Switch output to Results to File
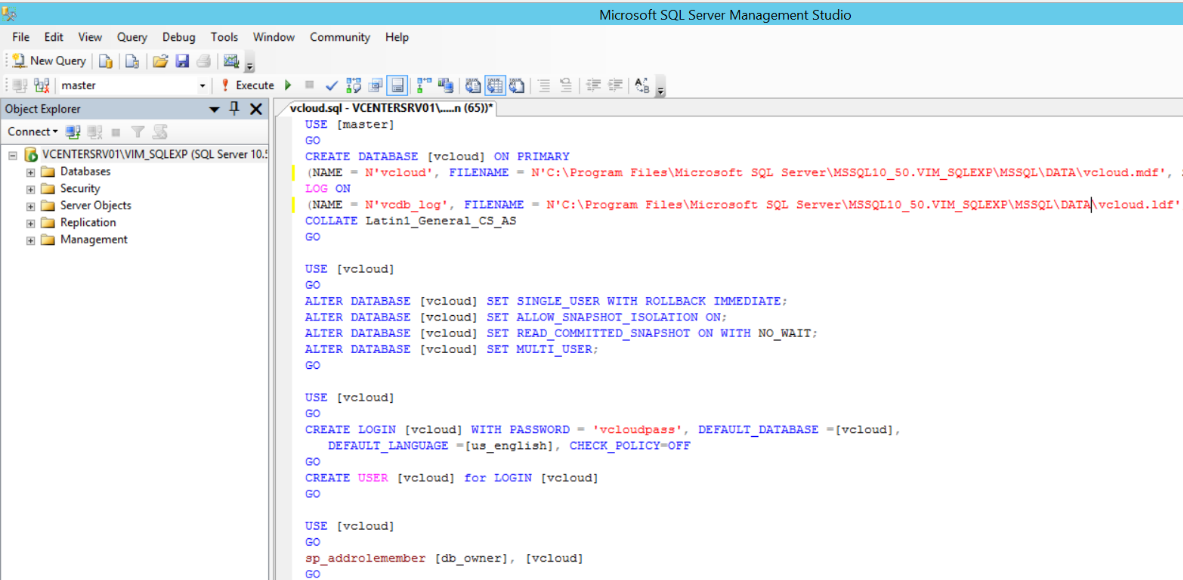 [516, 85]
